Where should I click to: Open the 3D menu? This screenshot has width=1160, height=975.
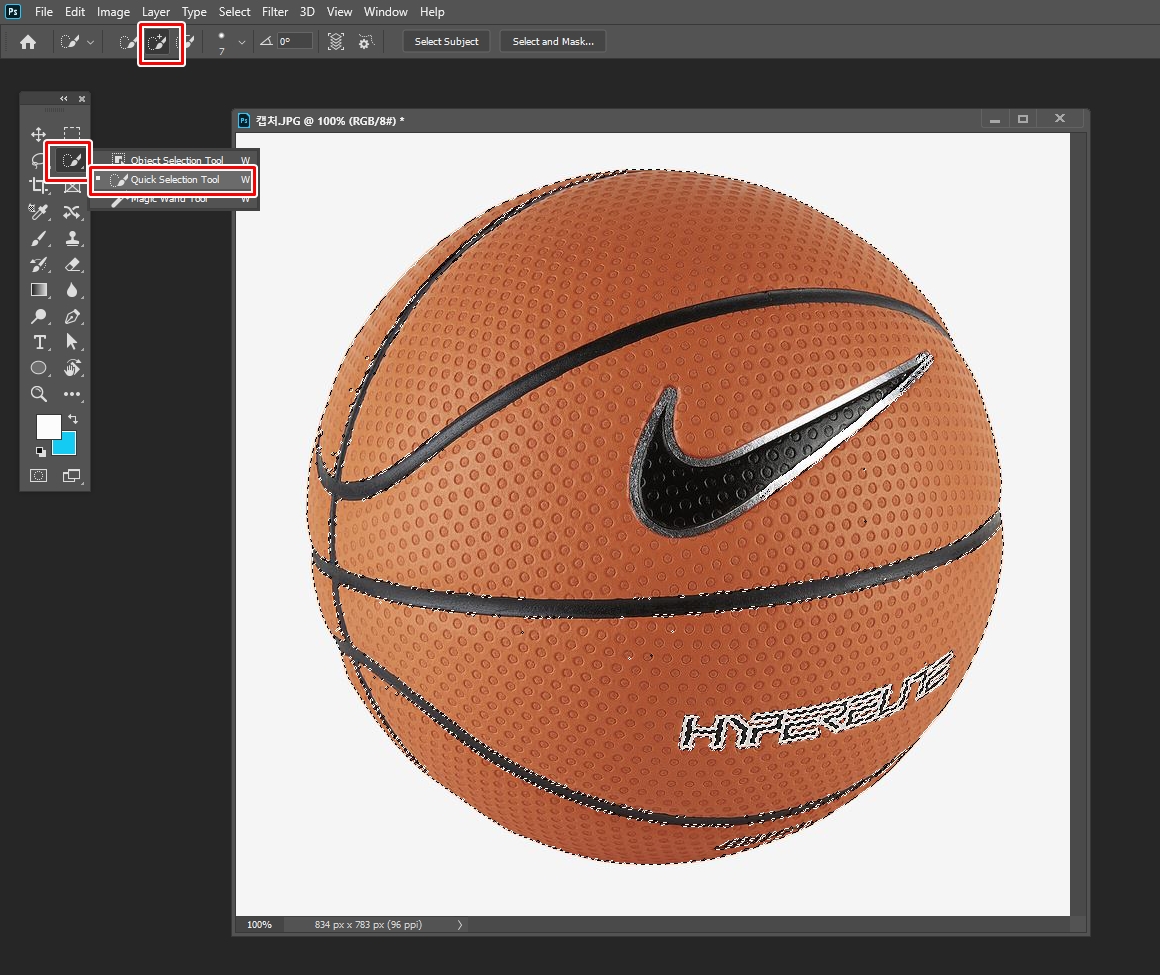[x=307, y=12]
